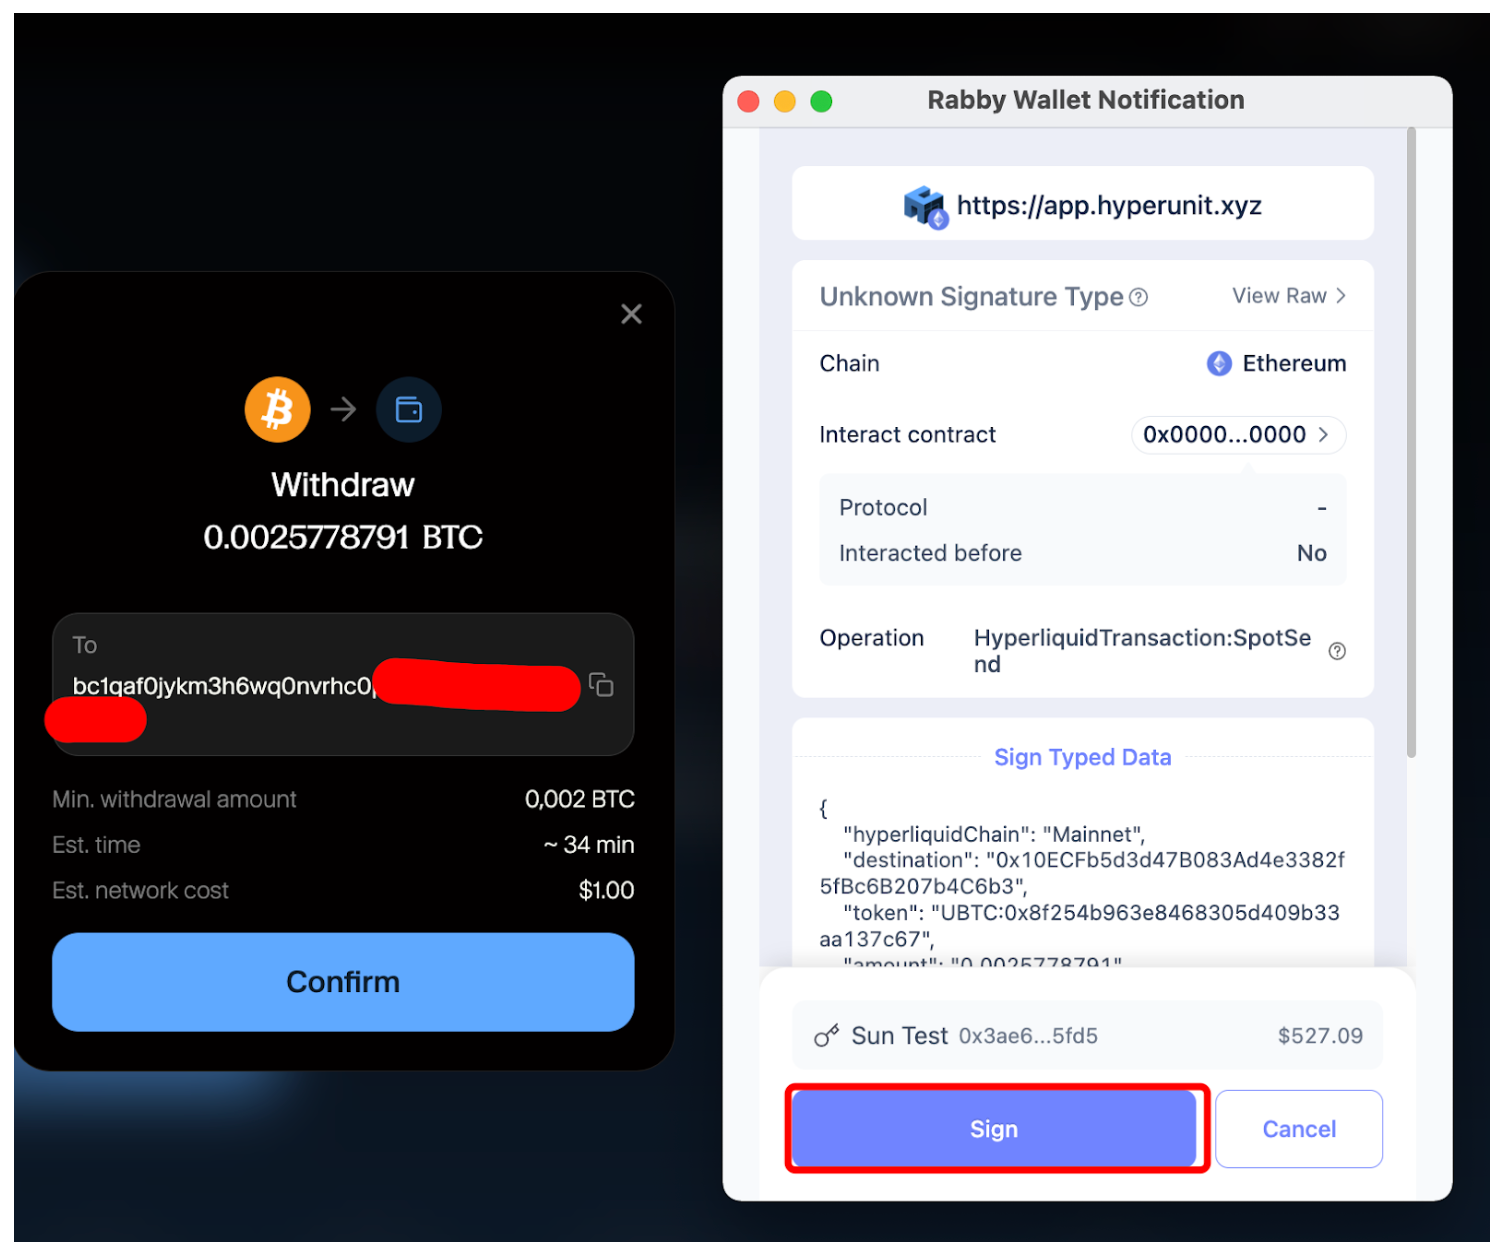Click the Sign Typed Data heading
The image size is (1506, 1260).
(1082, 757)
